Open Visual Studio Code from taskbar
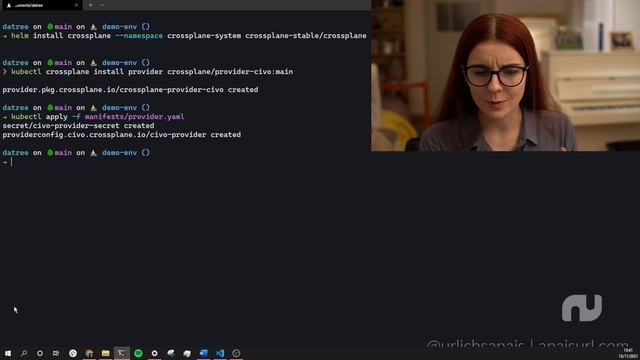 (x=220, y=353)
